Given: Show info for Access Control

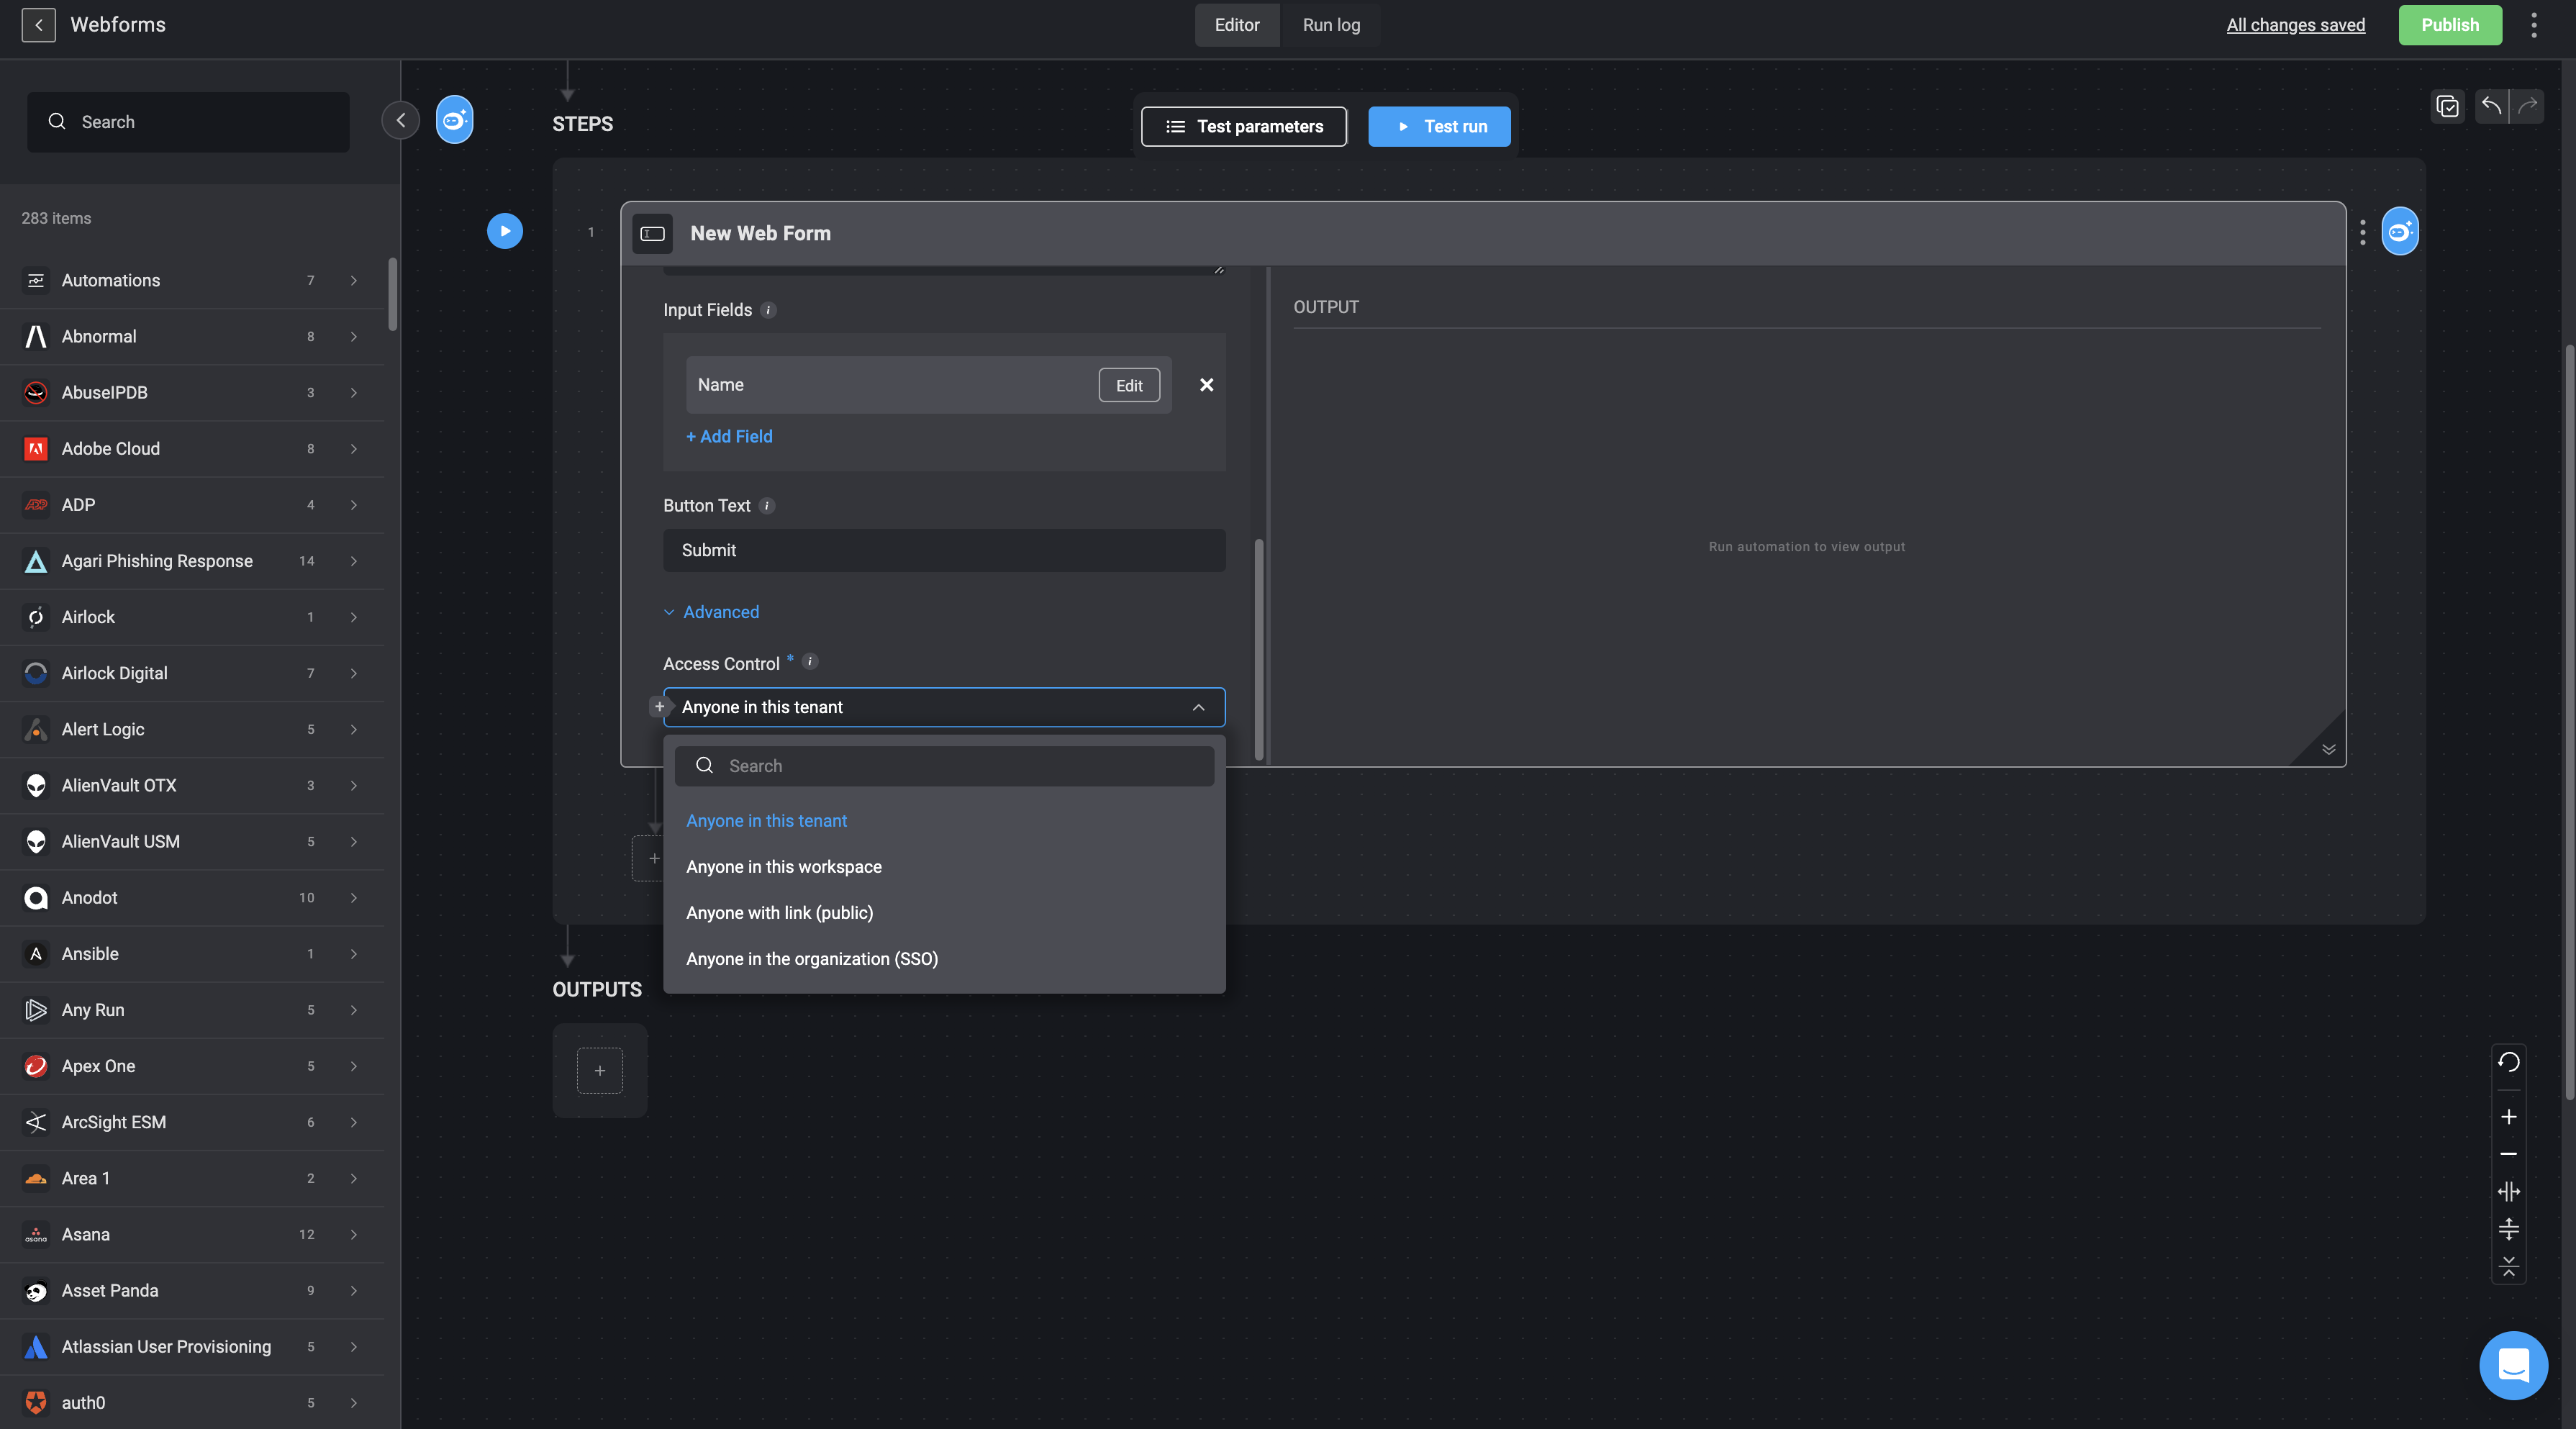Looking at the screenshot, I should 810,662.
